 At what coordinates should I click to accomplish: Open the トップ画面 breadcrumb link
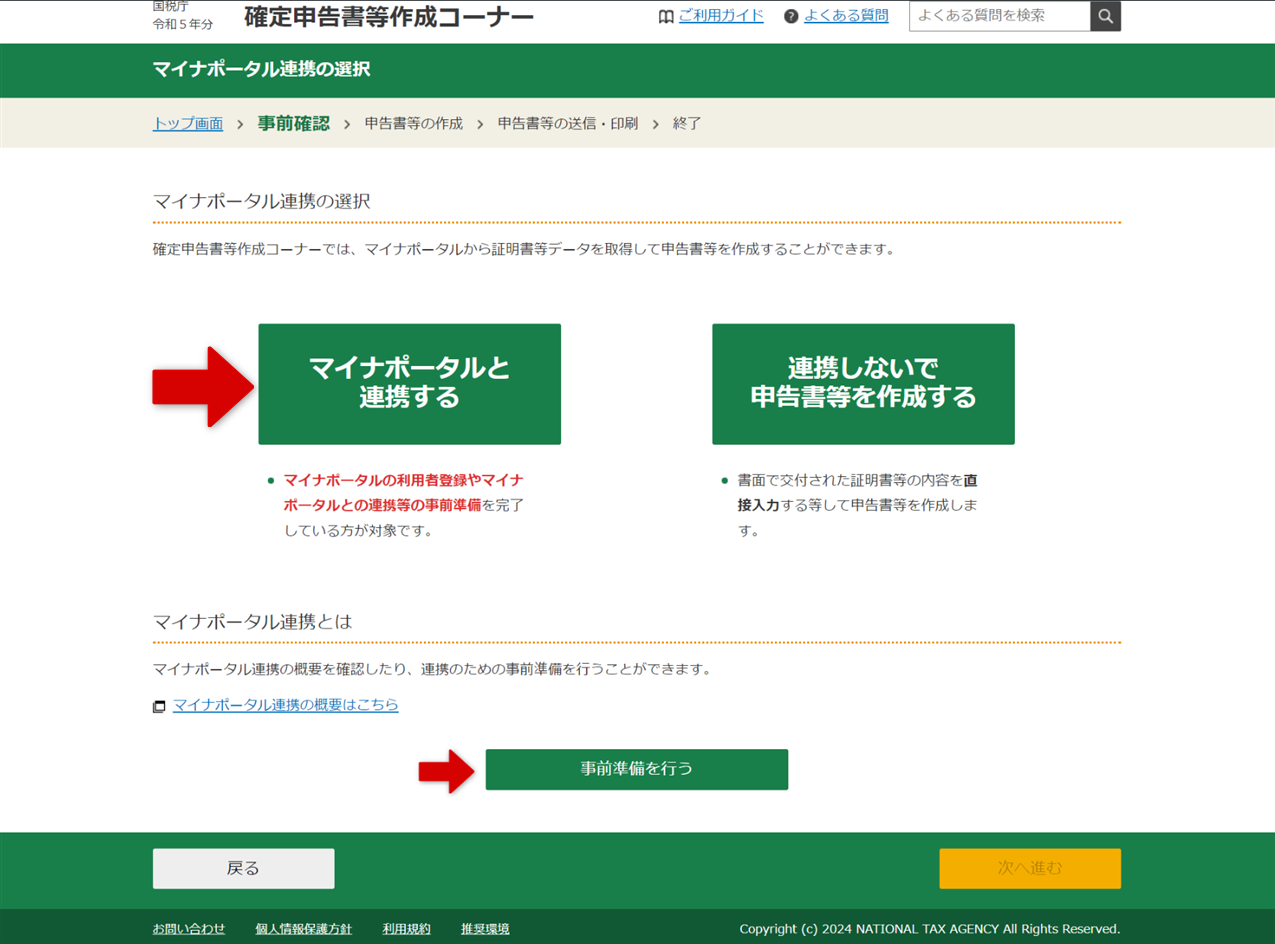pyautogui.click(x=187, y=123)
